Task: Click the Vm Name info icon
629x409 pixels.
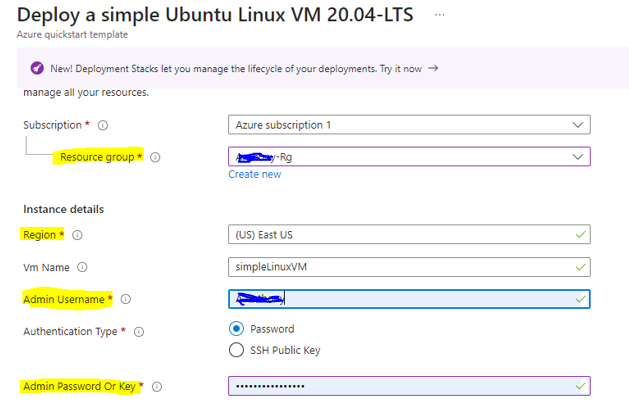Action: pos(82,267)
